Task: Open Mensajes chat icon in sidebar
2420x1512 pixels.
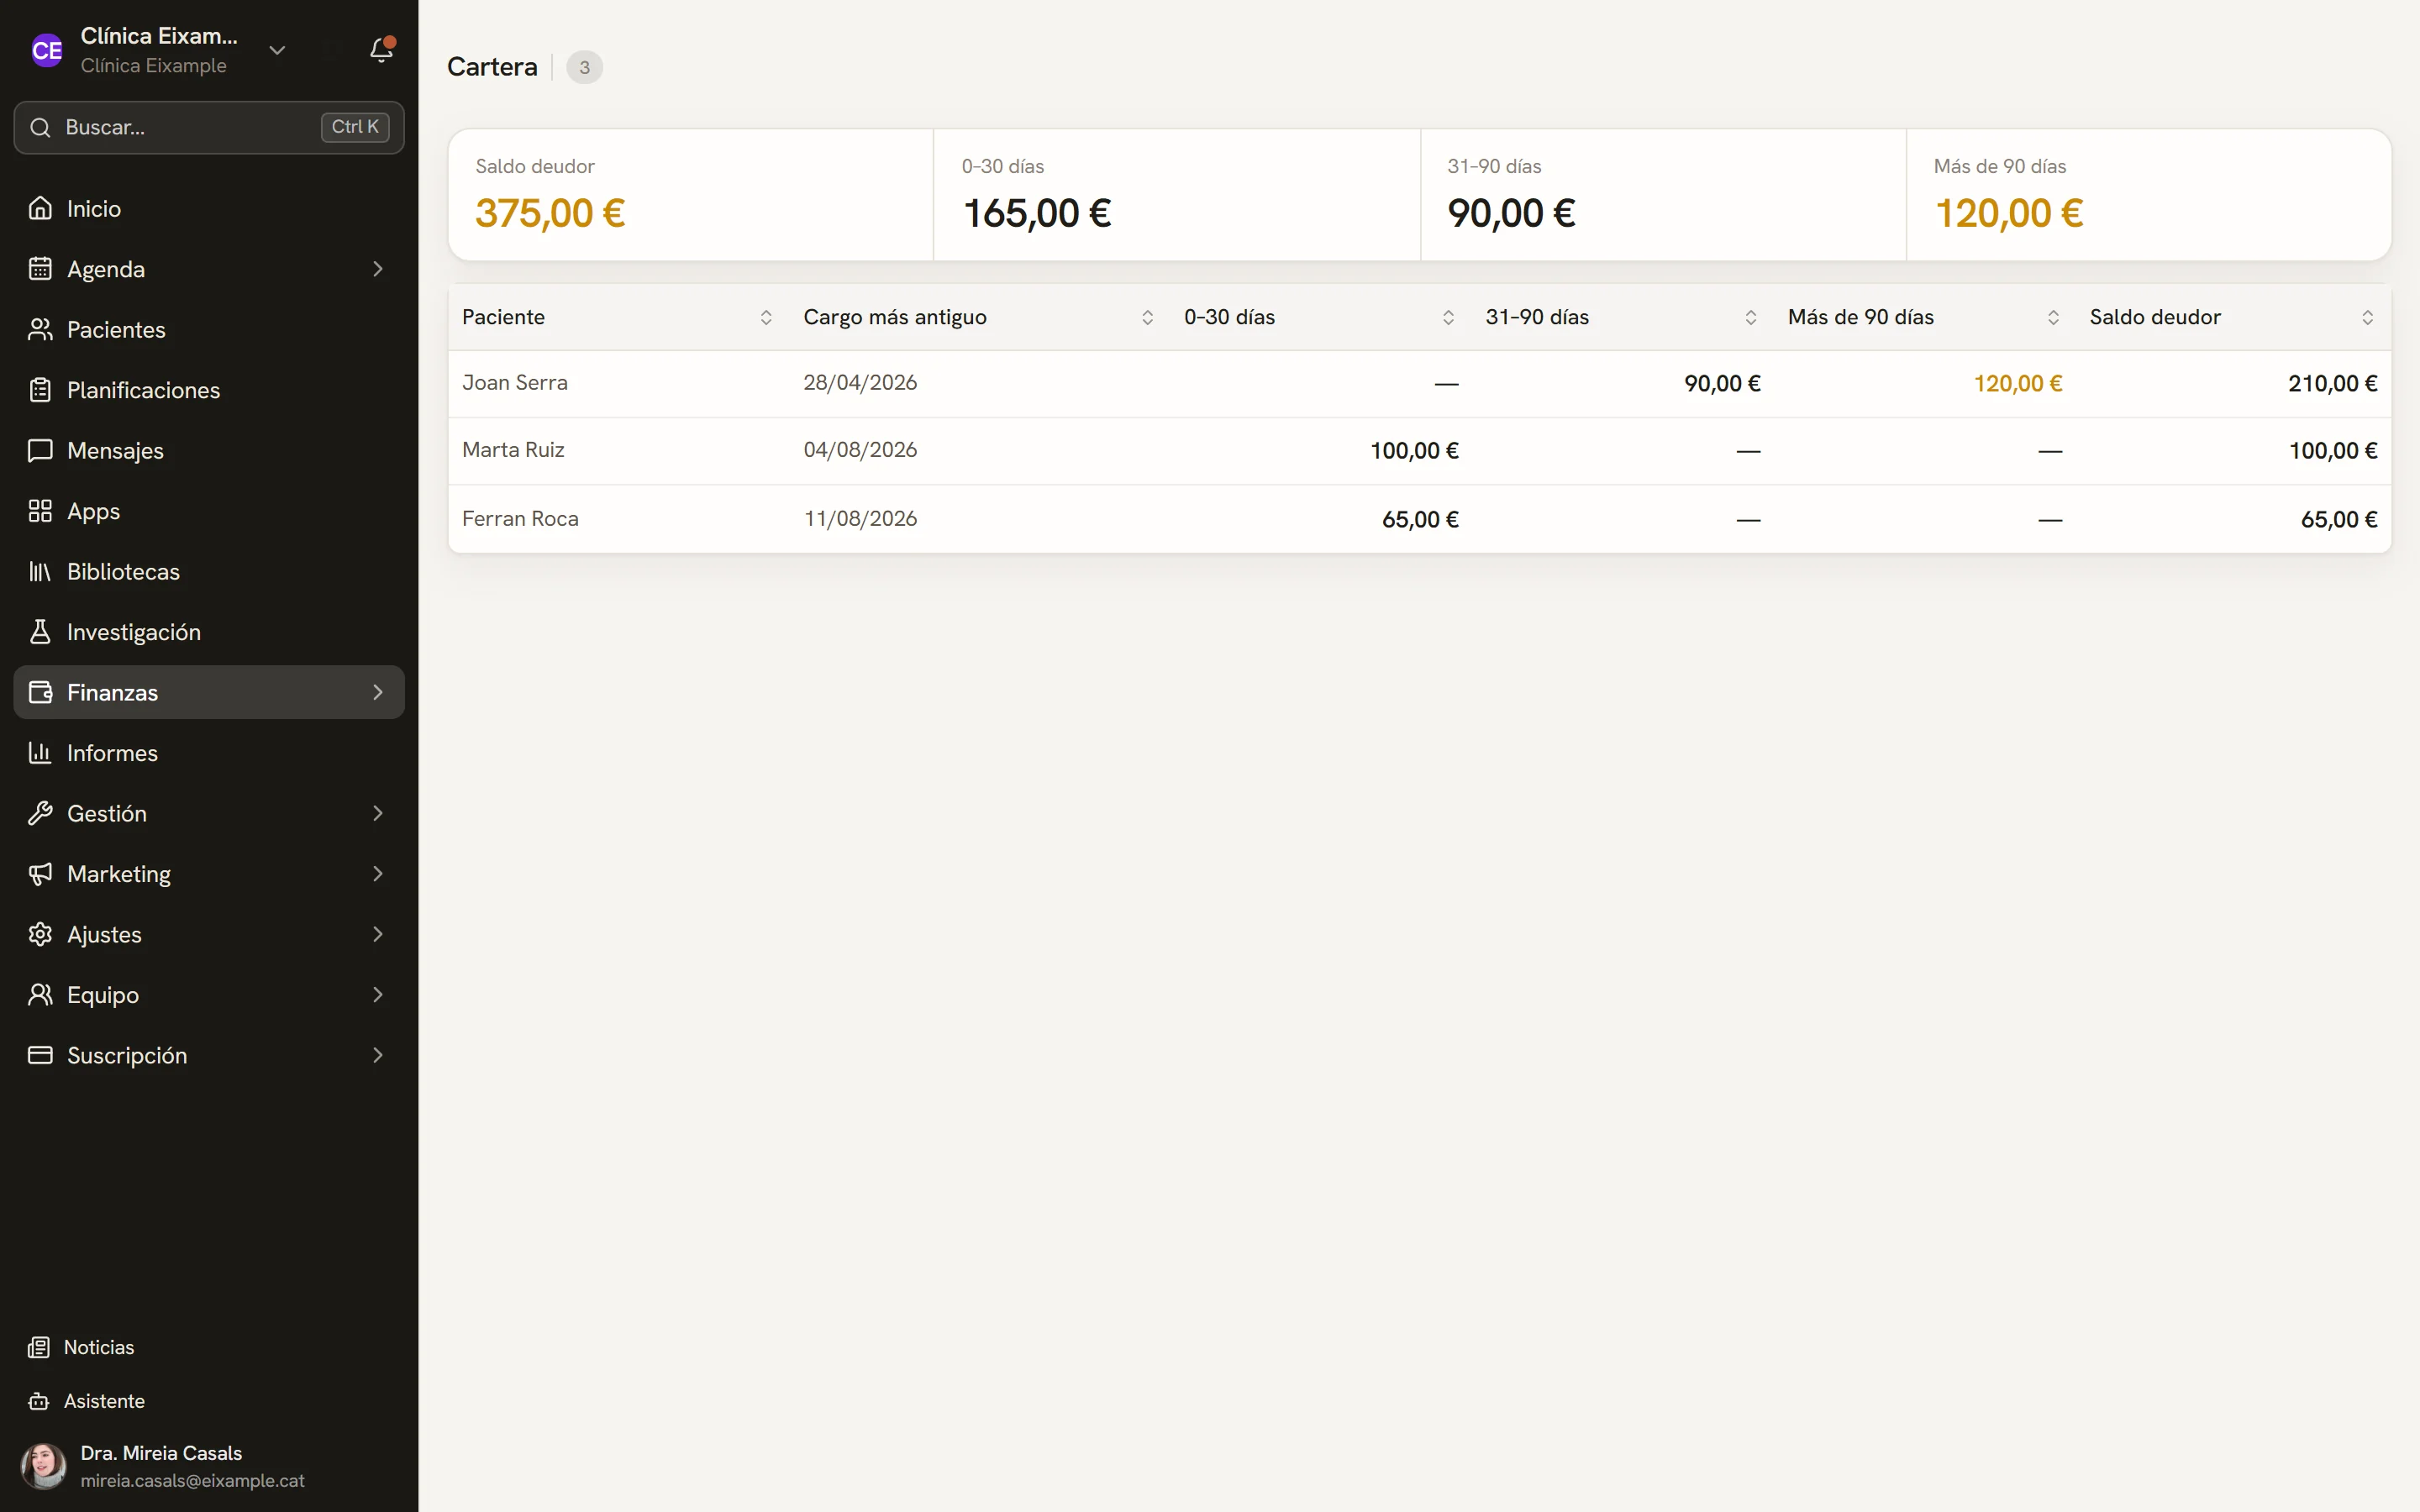Action: point(40,450)
